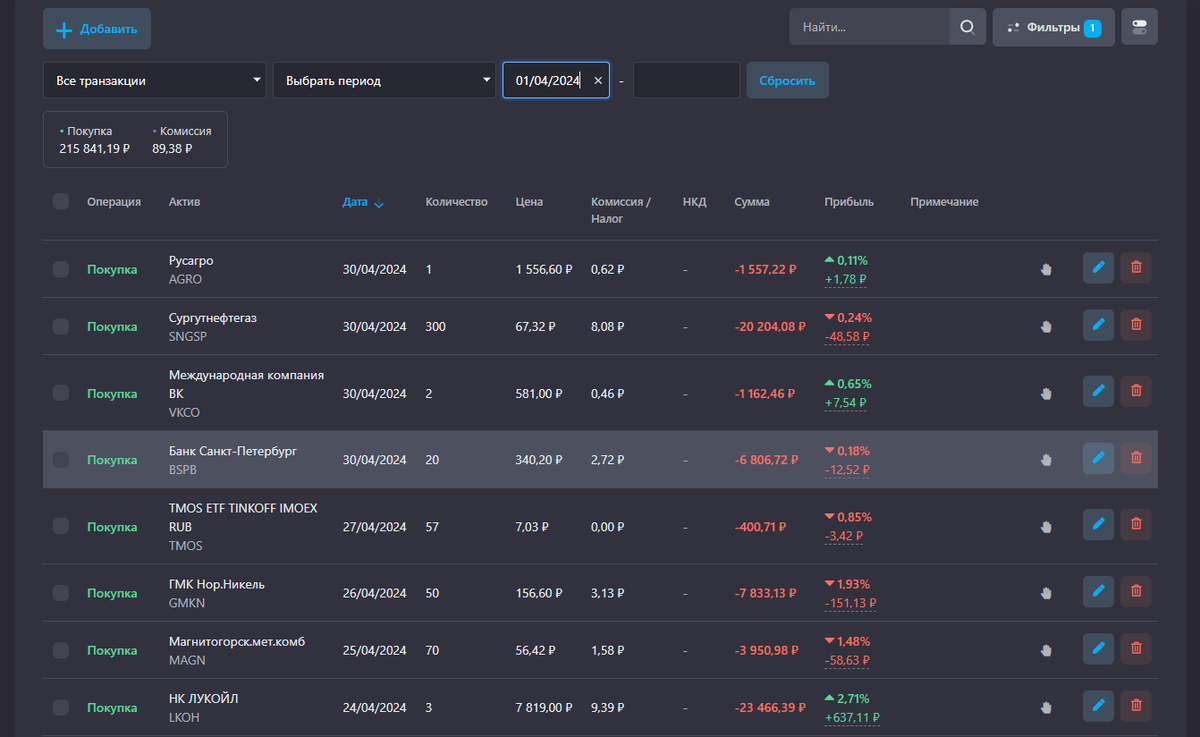Delete the Сургутнефтегаз SNGSP transaction
Screen dimensions: 1200x737
click(x=1136, y=325)
